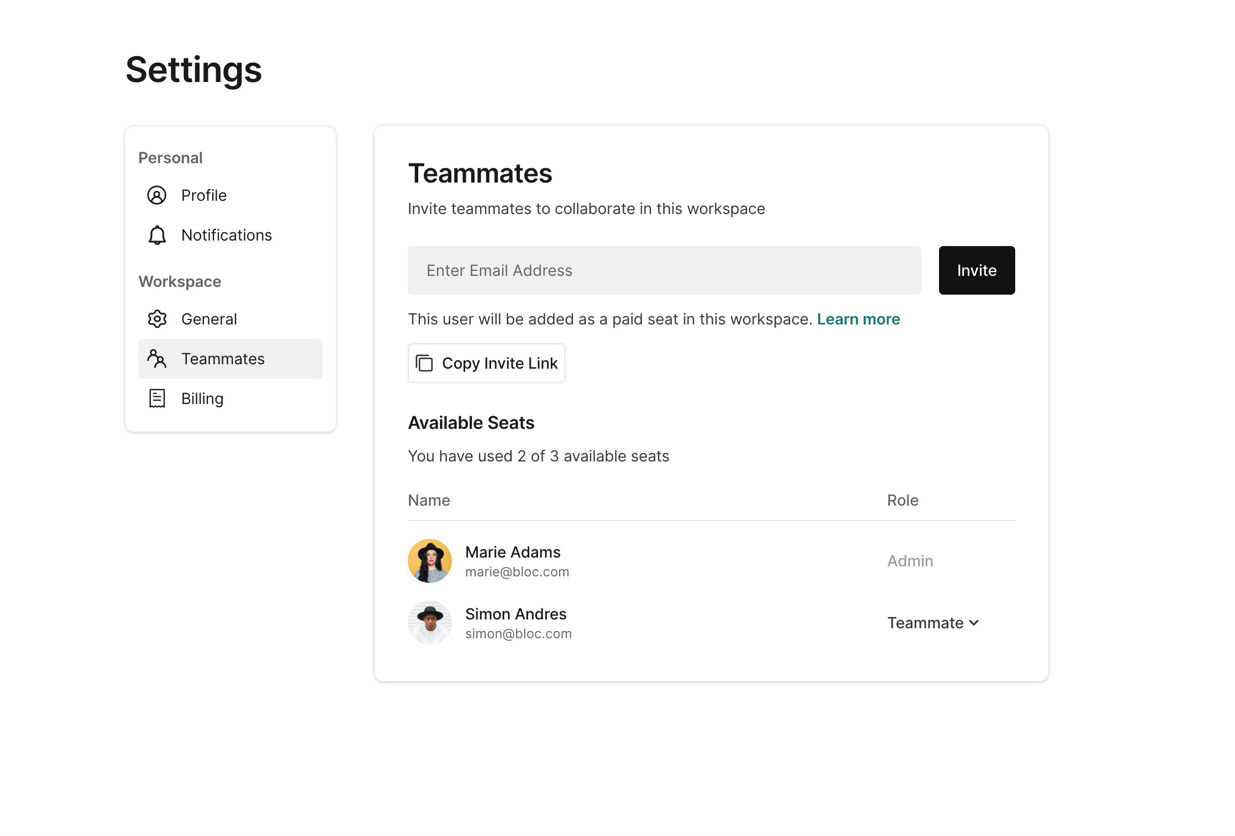Click Simon Andres's profile avatar

tap(430, 622)
